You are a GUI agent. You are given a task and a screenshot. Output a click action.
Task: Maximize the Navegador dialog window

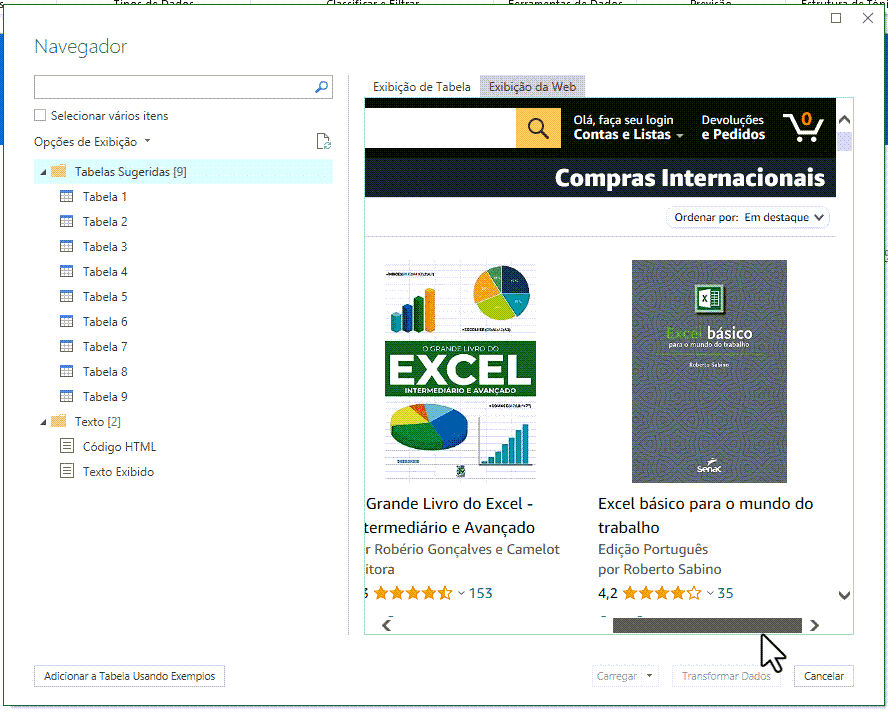tap(836, 18)
